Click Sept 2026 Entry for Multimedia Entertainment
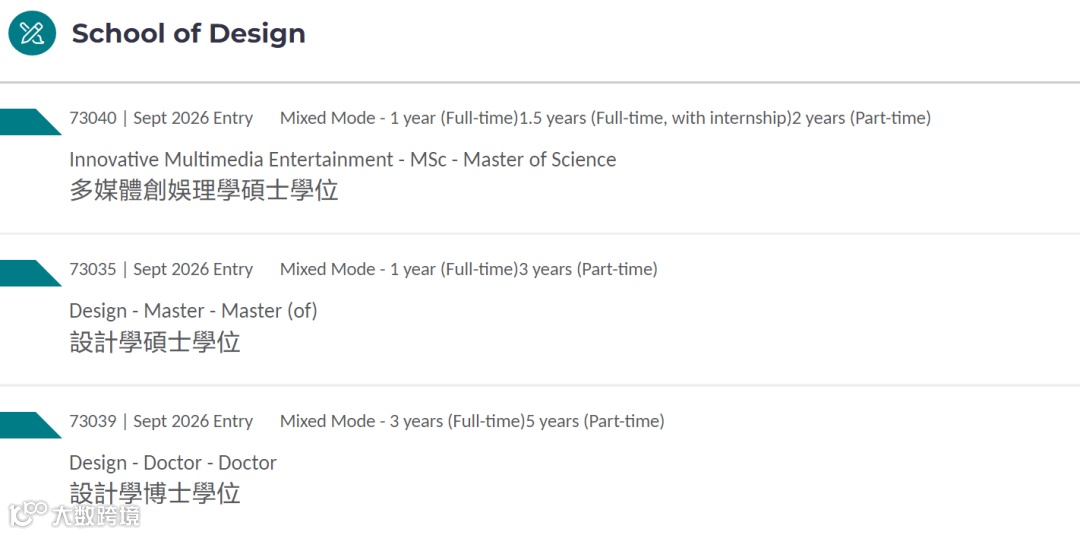Screen dimensions: 1080x535 click(x=193, y=118)
